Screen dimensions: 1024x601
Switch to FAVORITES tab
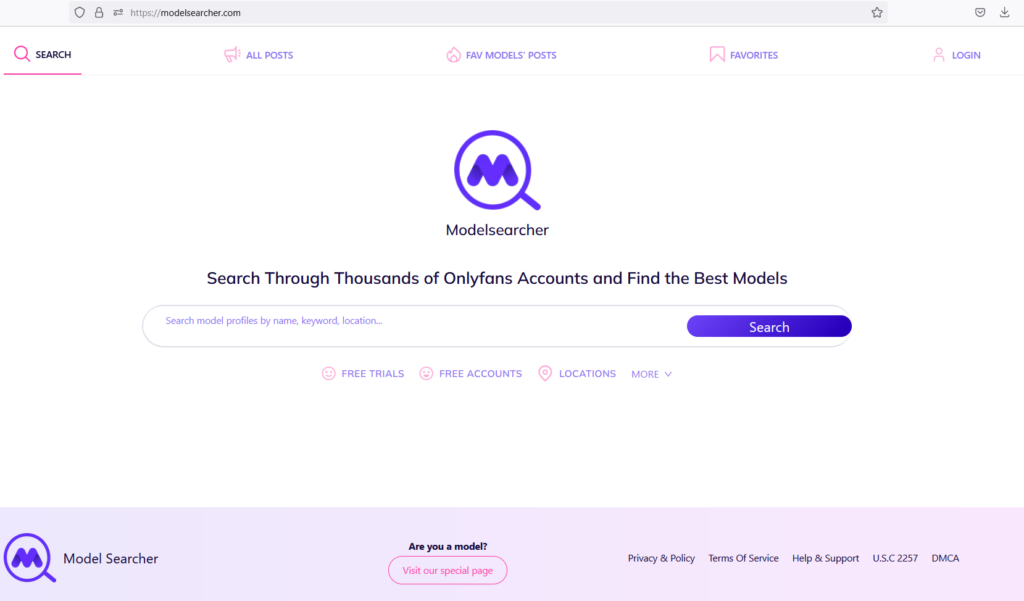coord(744,55)
